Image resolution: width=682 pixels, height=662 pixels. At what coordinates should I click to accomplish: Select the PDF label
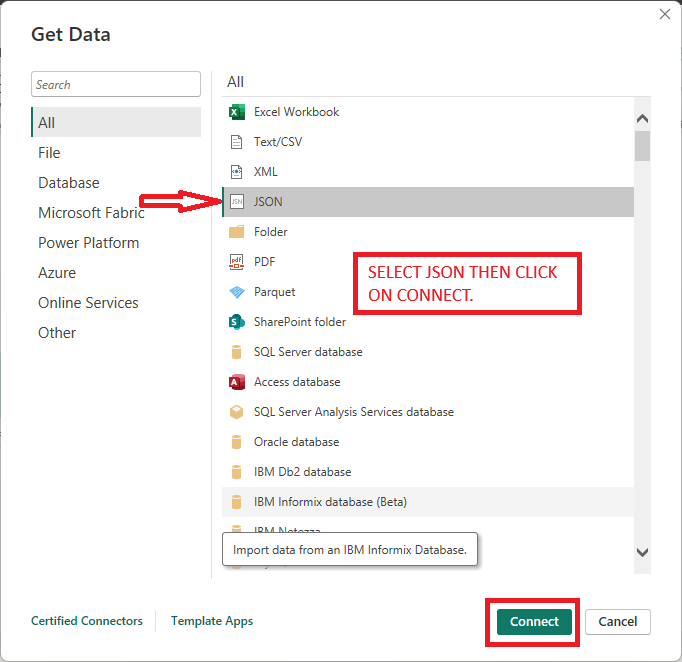(x=264, y=262)
